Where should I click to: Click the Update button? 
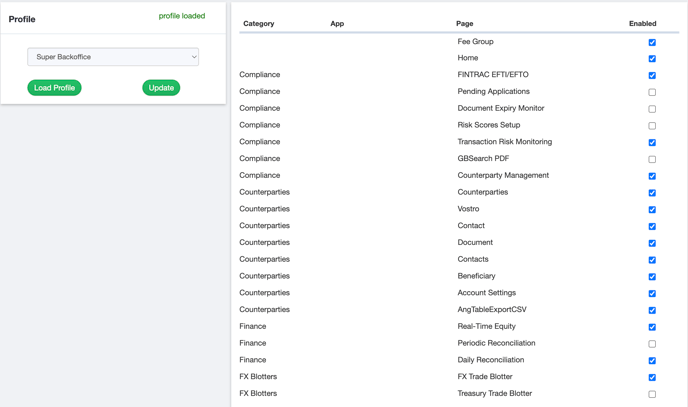pos(161,88)
